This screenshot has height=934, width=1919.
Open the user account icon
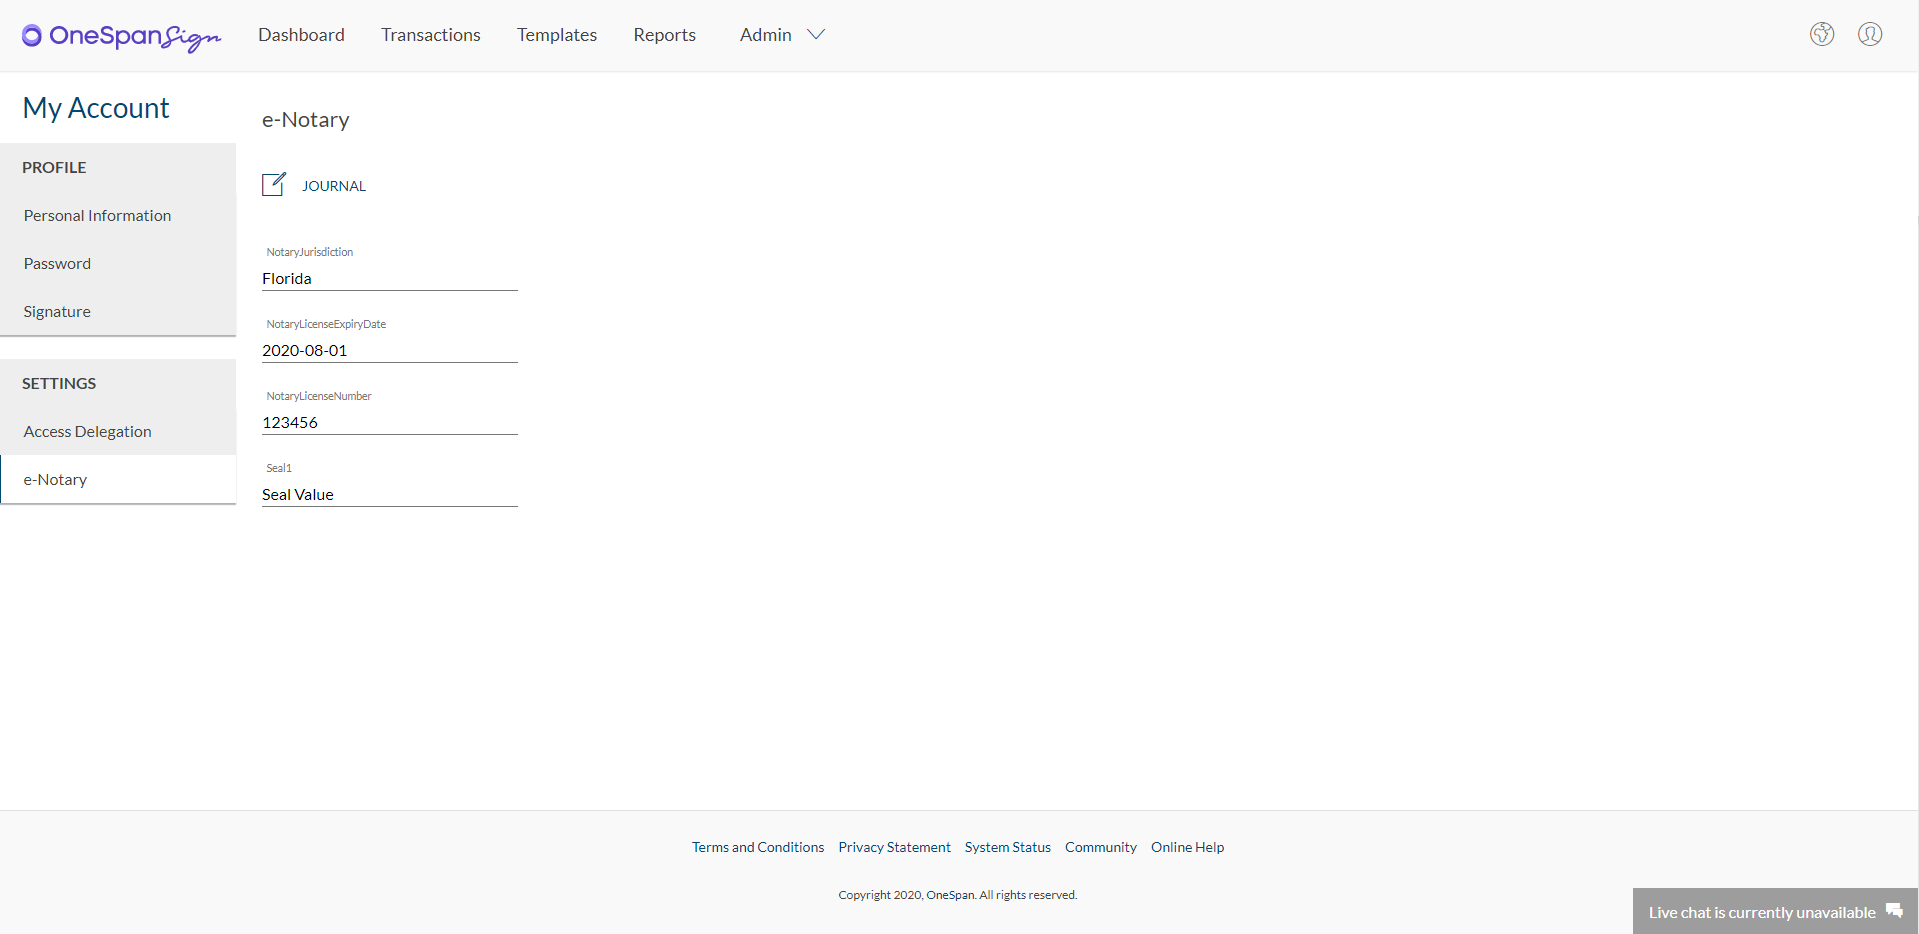pos(1870,34)
